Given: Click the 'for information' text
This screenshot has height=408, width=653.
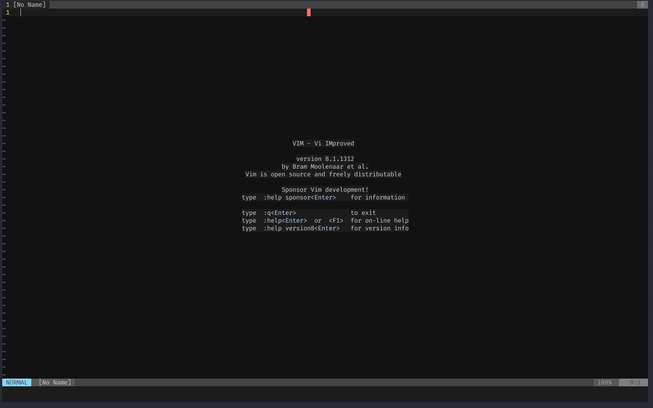Looking at the screenshot, I should point(378,197).
